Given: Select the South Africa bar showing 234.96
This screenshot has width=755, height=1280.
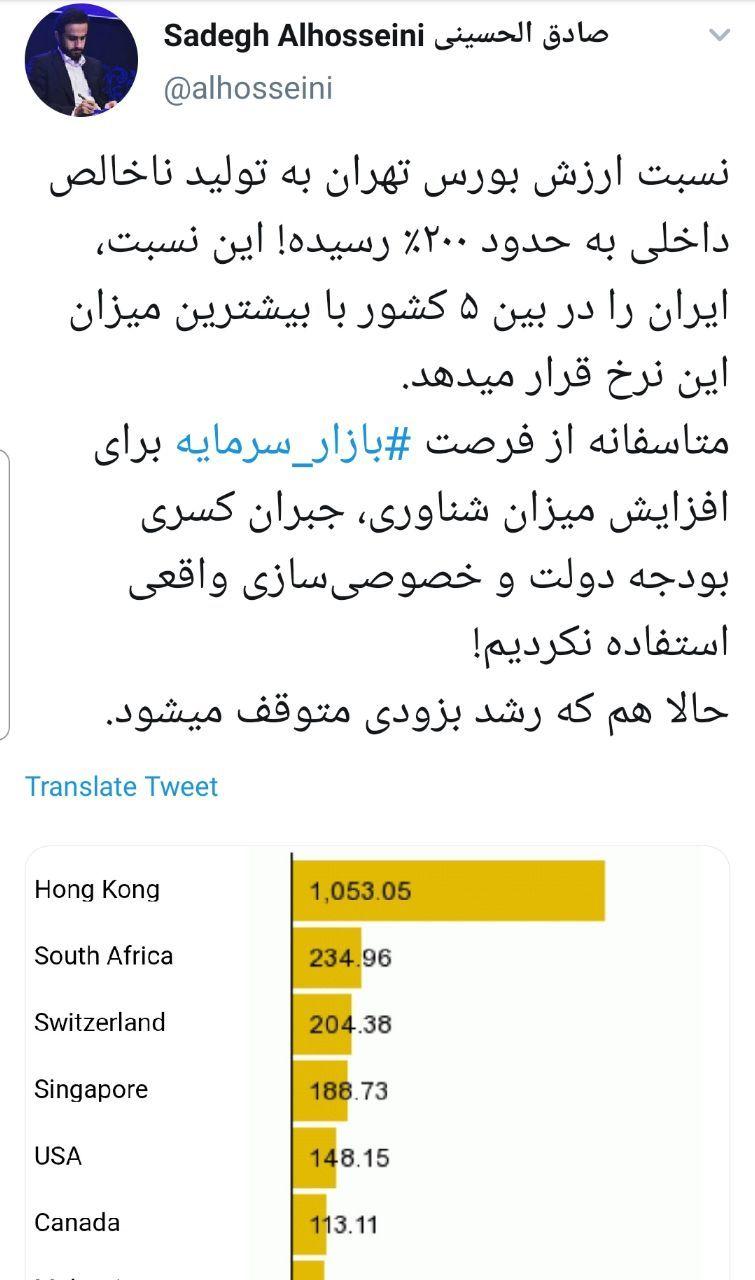Looking at the screenshot, I should point(325,956).
